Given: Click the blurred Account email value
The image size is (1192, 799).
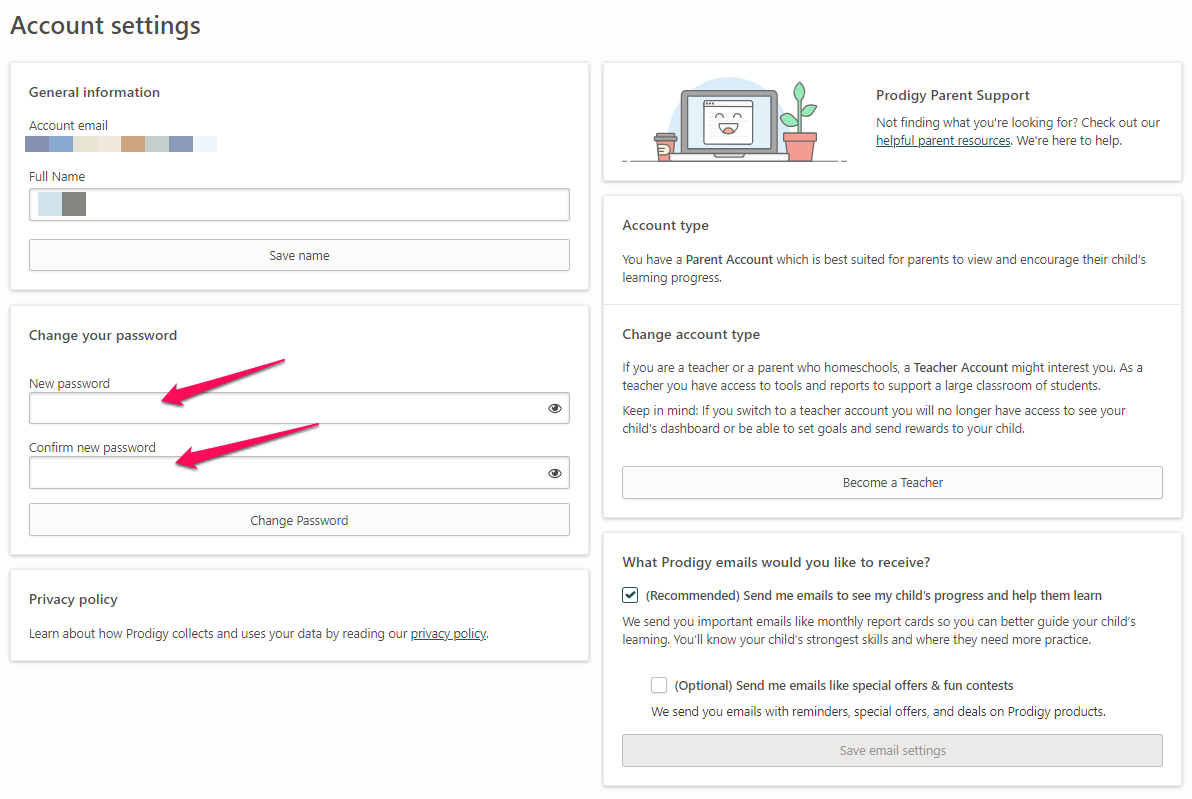Looking at the screenshot, I should [x=122, y=144].
